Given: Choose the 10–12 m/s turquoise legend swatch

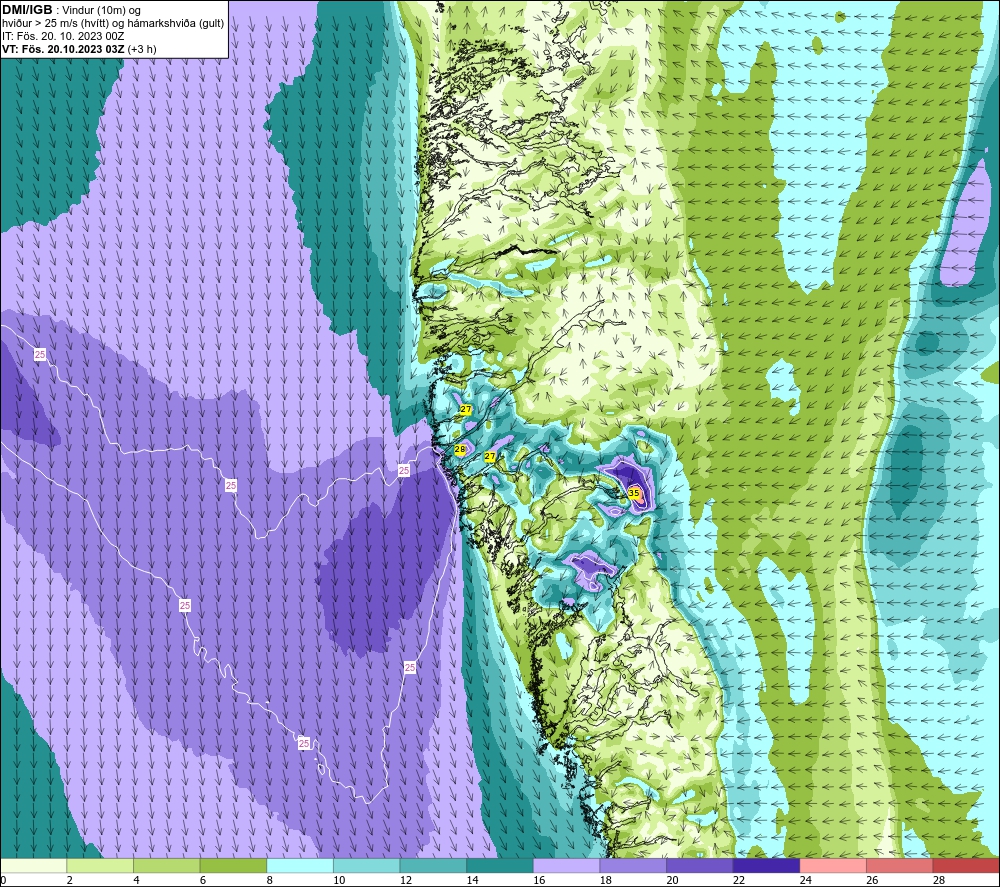Looking at the screenshot, I should point(367,865).
